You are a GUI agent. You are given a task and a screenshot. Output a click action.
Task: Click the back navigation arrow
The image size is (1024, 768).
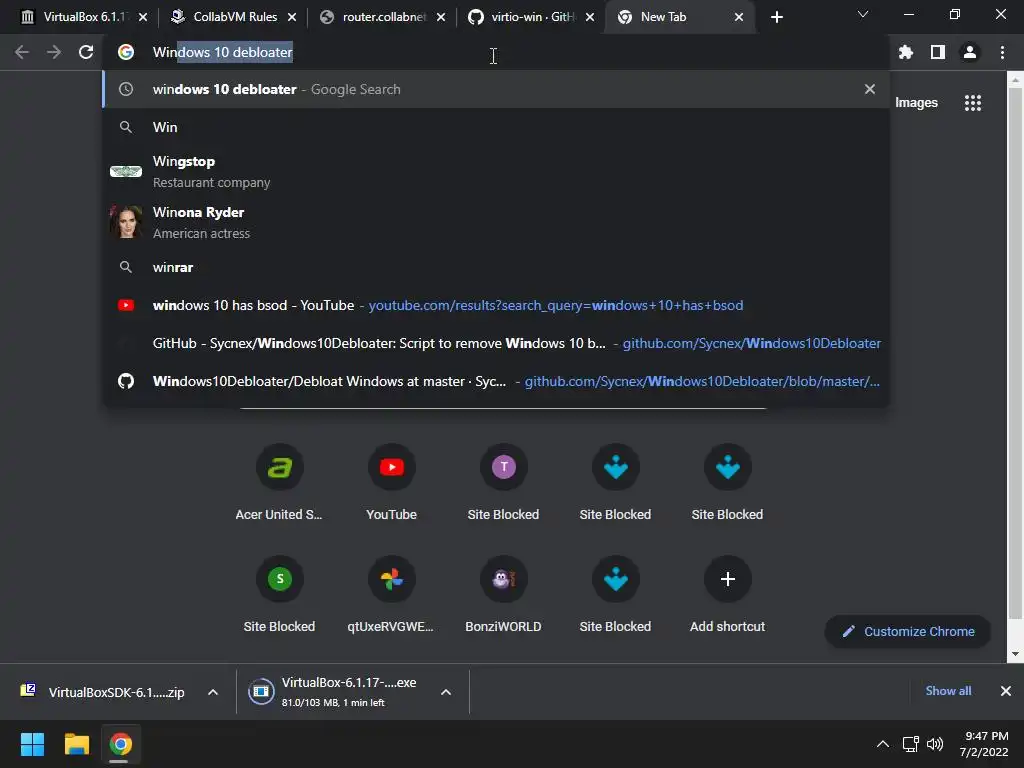[22, 52]
